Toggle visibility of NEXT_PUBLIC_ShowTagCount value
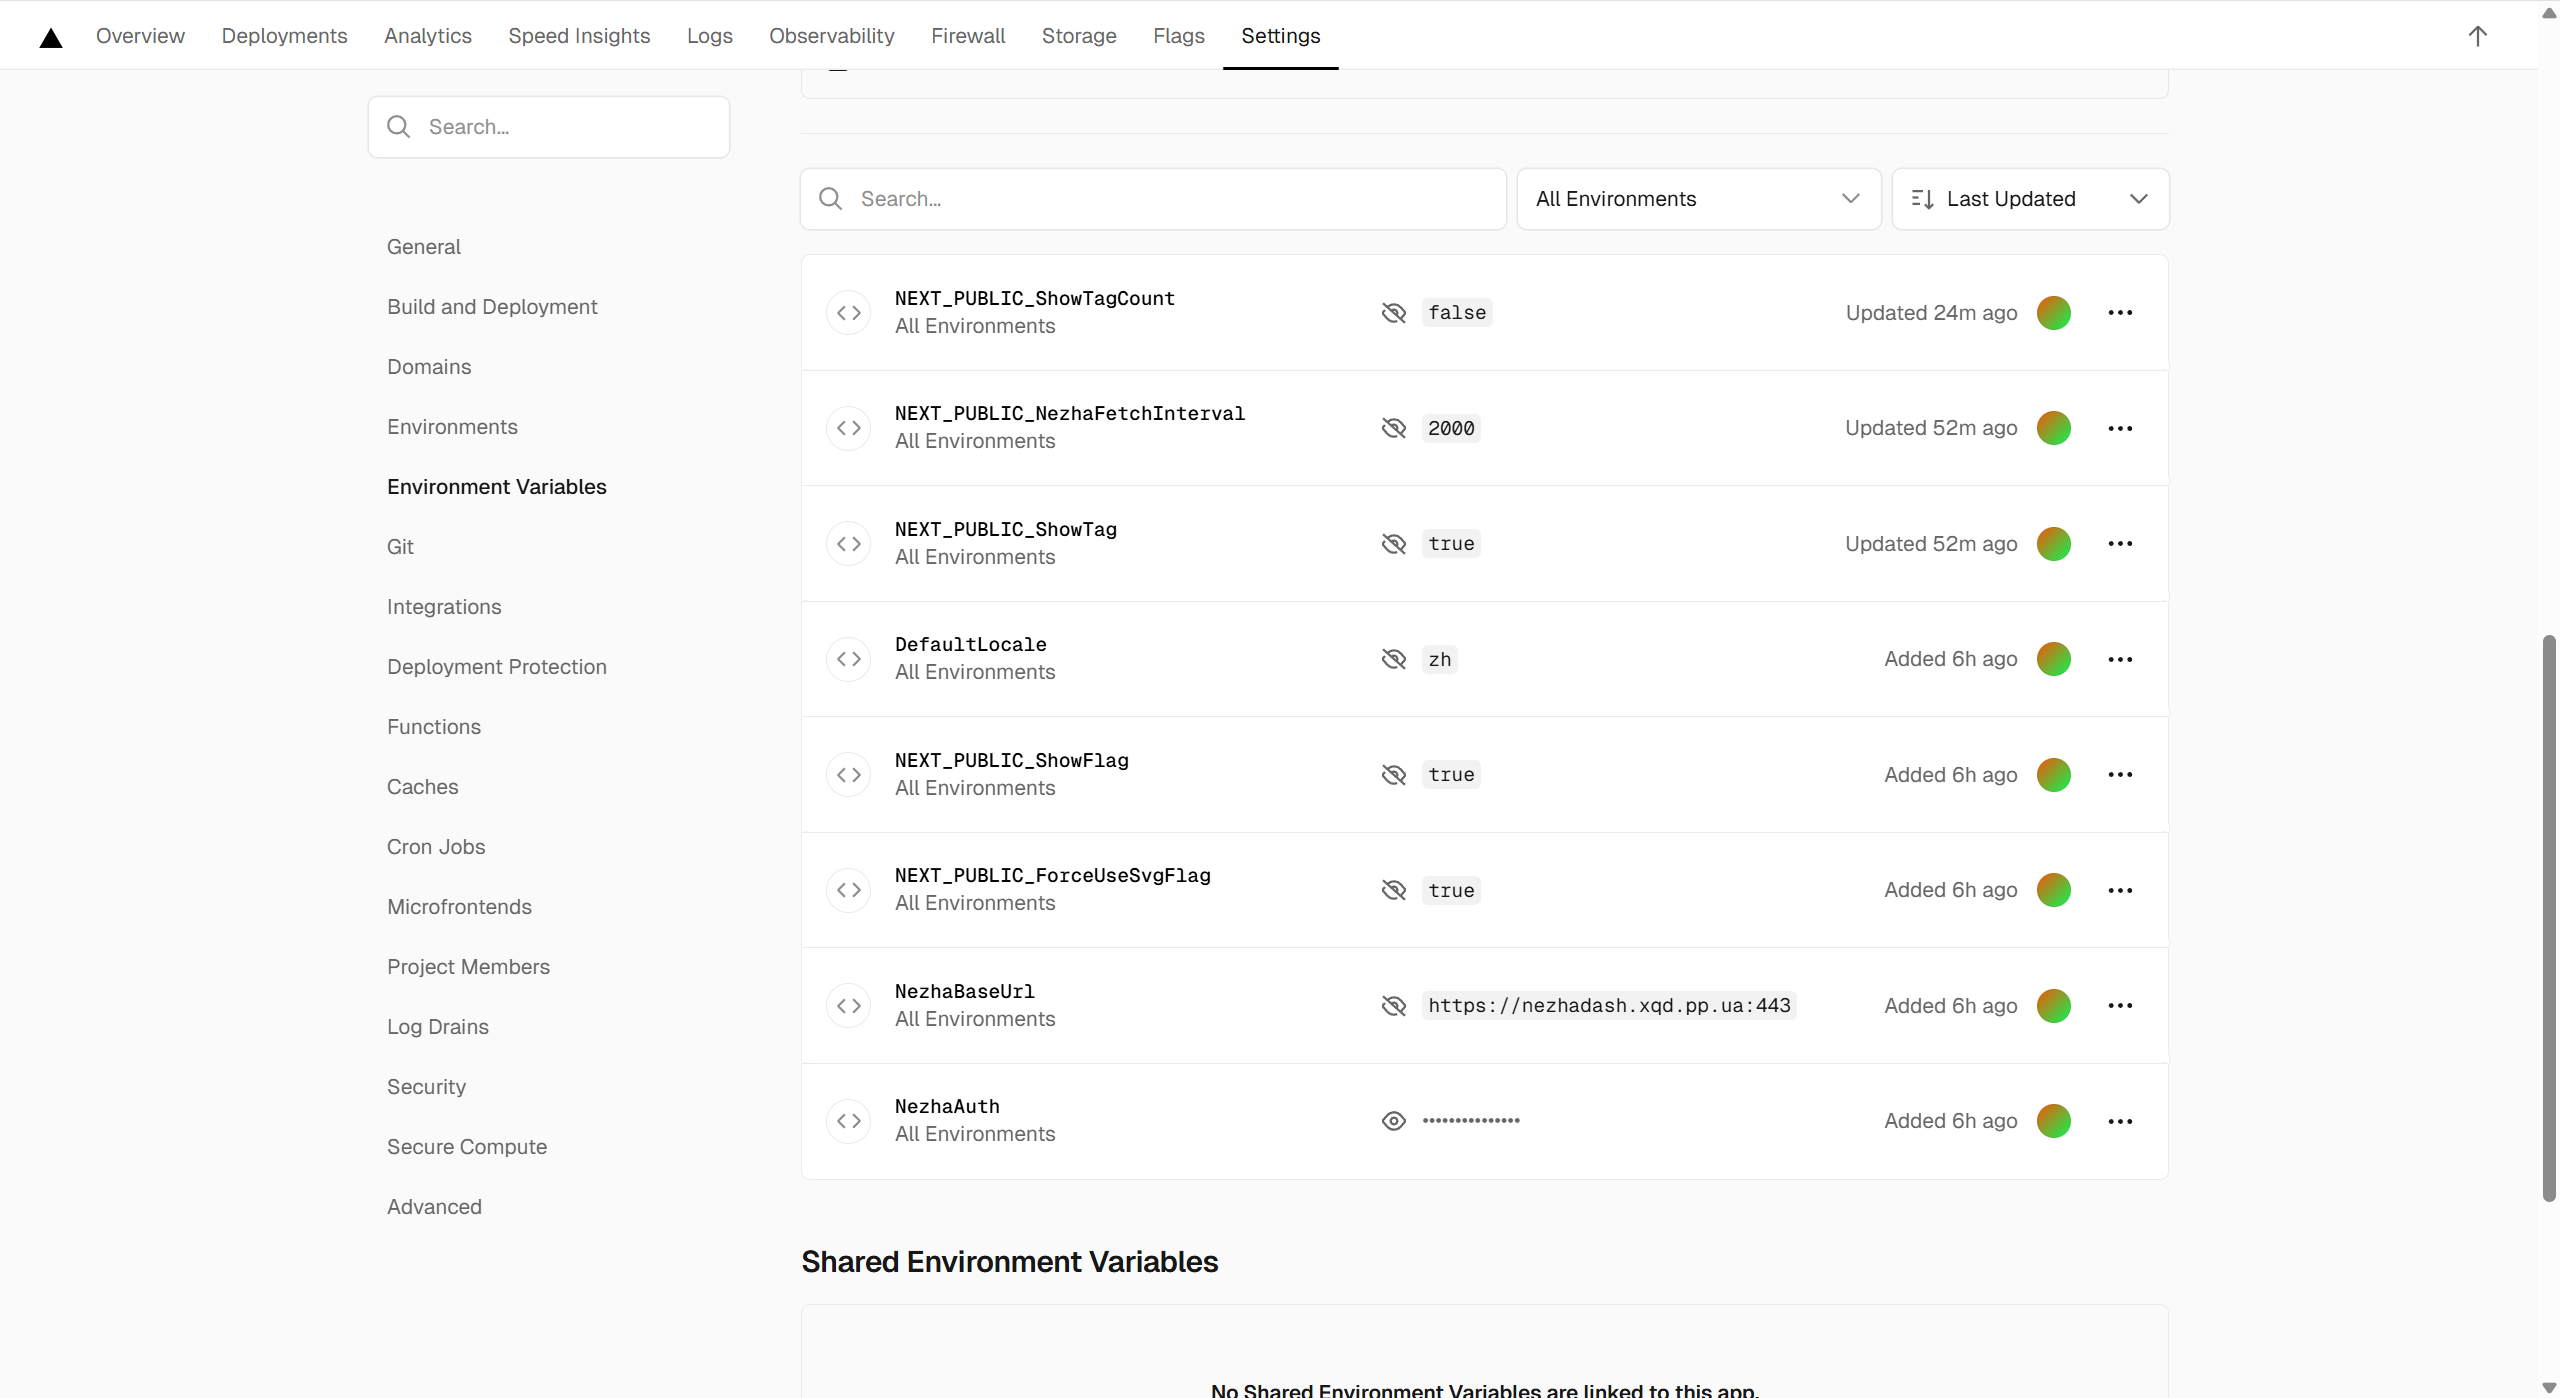 point(1393,313)
